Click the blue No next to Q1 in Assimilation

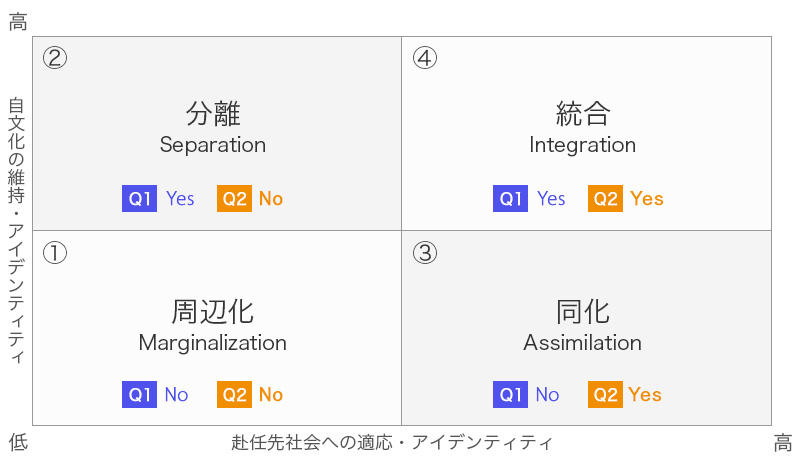[x=547, y=394]
